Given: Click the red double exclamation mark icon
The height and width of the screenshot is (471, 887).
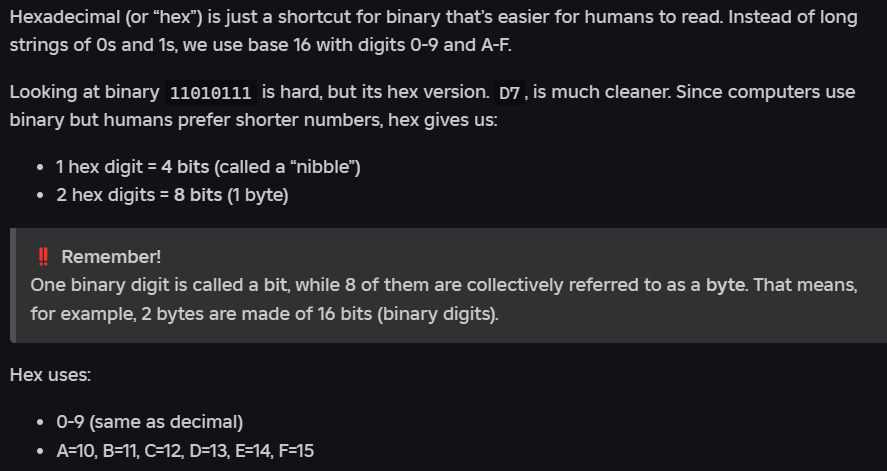Looking at the screenshot, I should click(43, 257).
